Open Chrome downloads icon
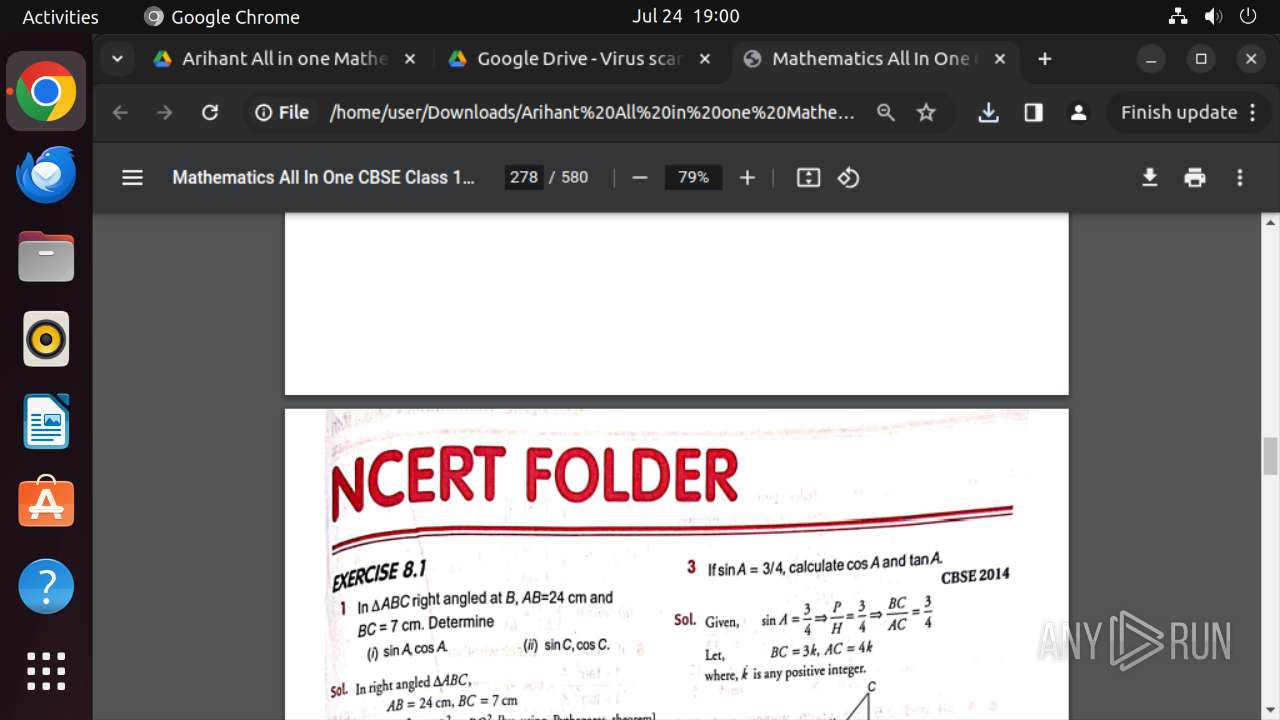Screen dimensions: 1280x720 [988, 113]
